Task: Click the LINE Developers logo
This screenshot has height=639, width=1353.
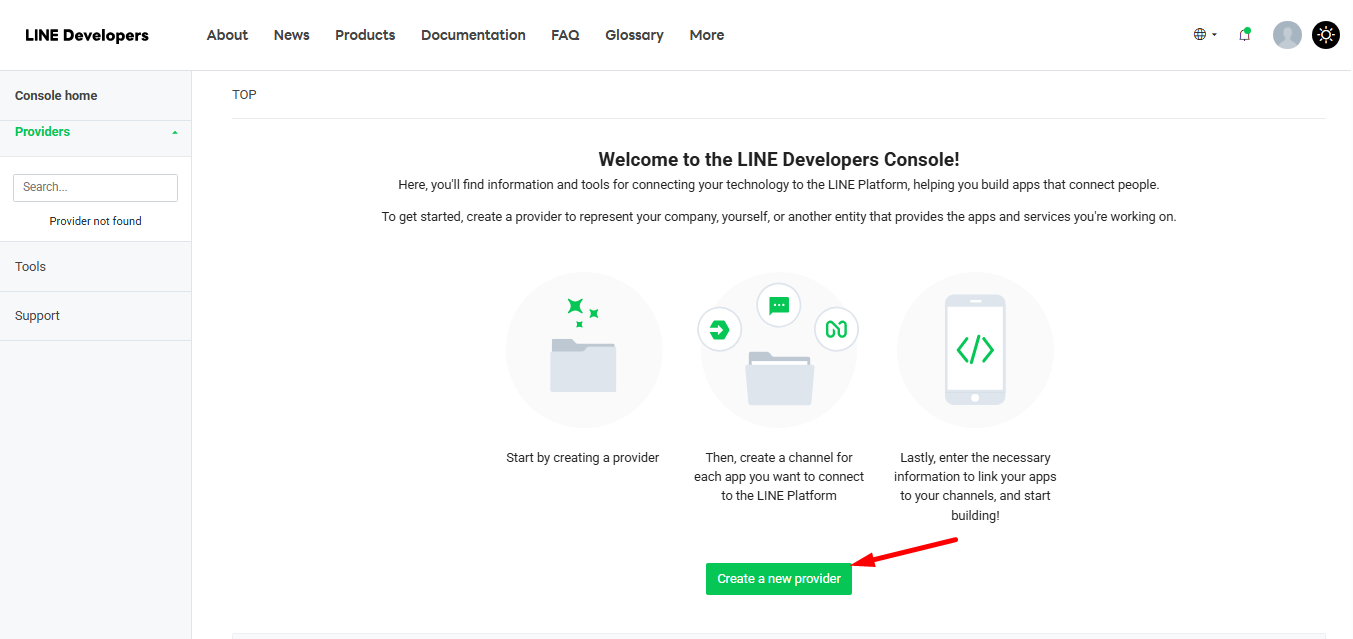Action: click(x=86, y=34)
